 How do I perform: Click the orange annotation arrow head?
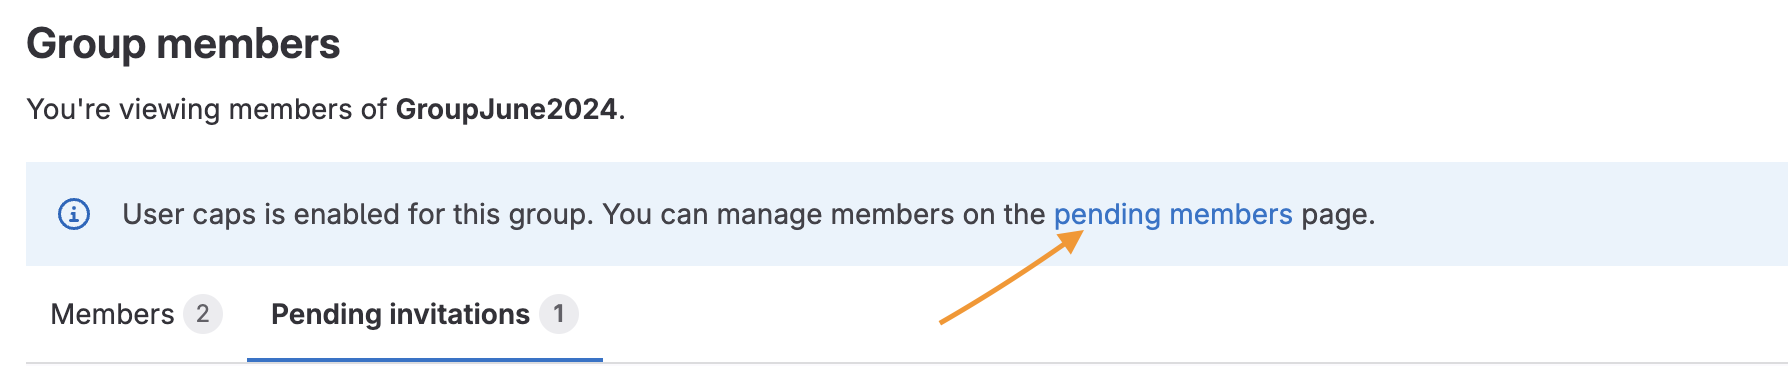pos(1071,241)
